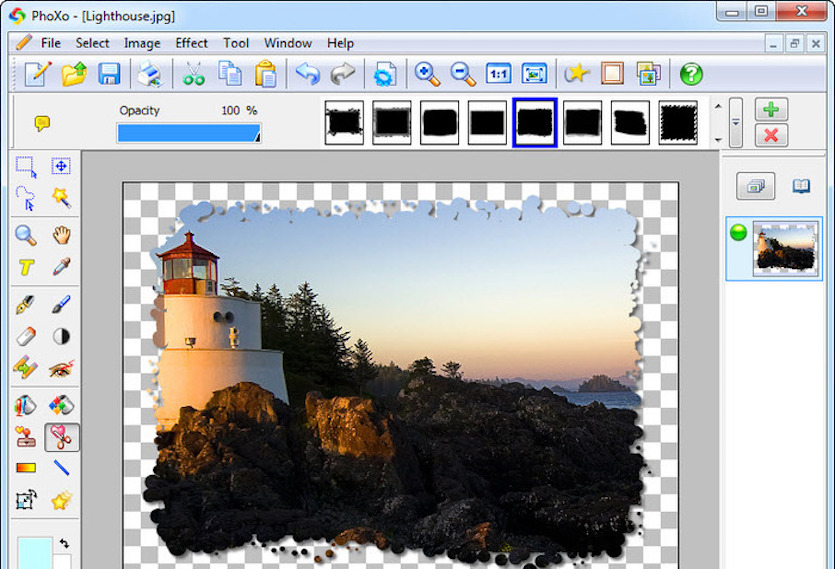Select the Eraser tool

26,336
